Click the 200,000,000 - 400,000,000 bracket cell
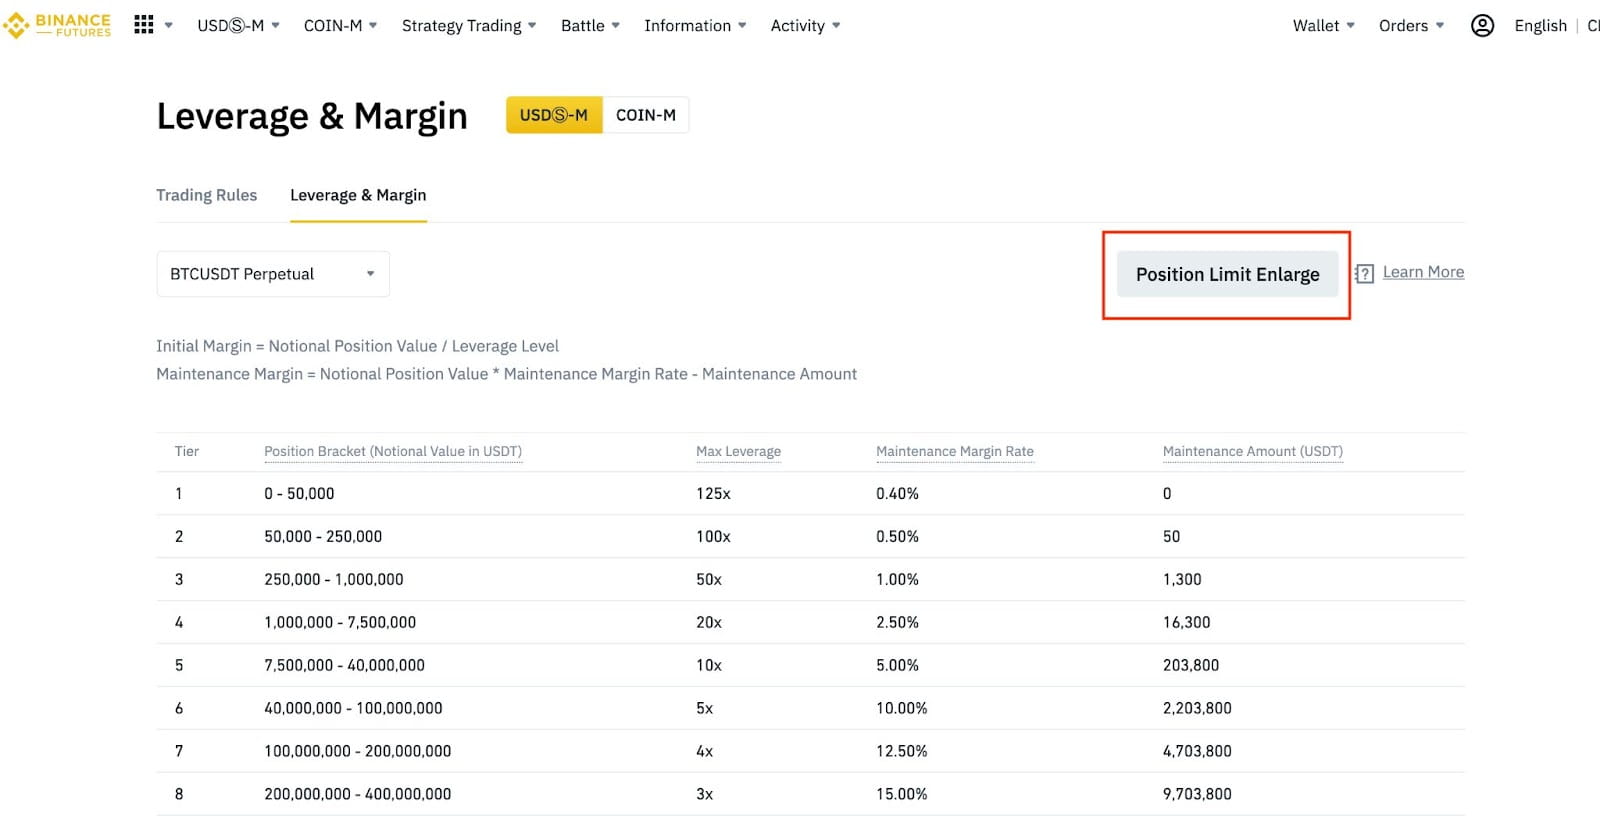1600x816 pixels. coord(357,795)
